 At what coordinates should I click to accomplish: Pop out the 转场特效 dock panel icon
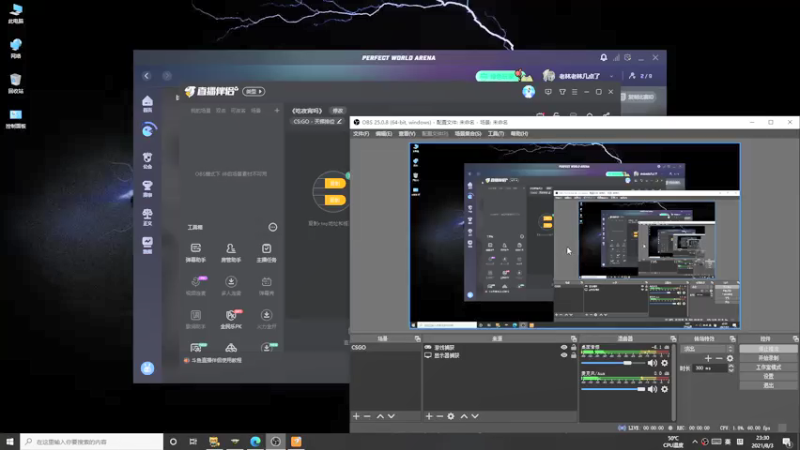click(732, 339)
